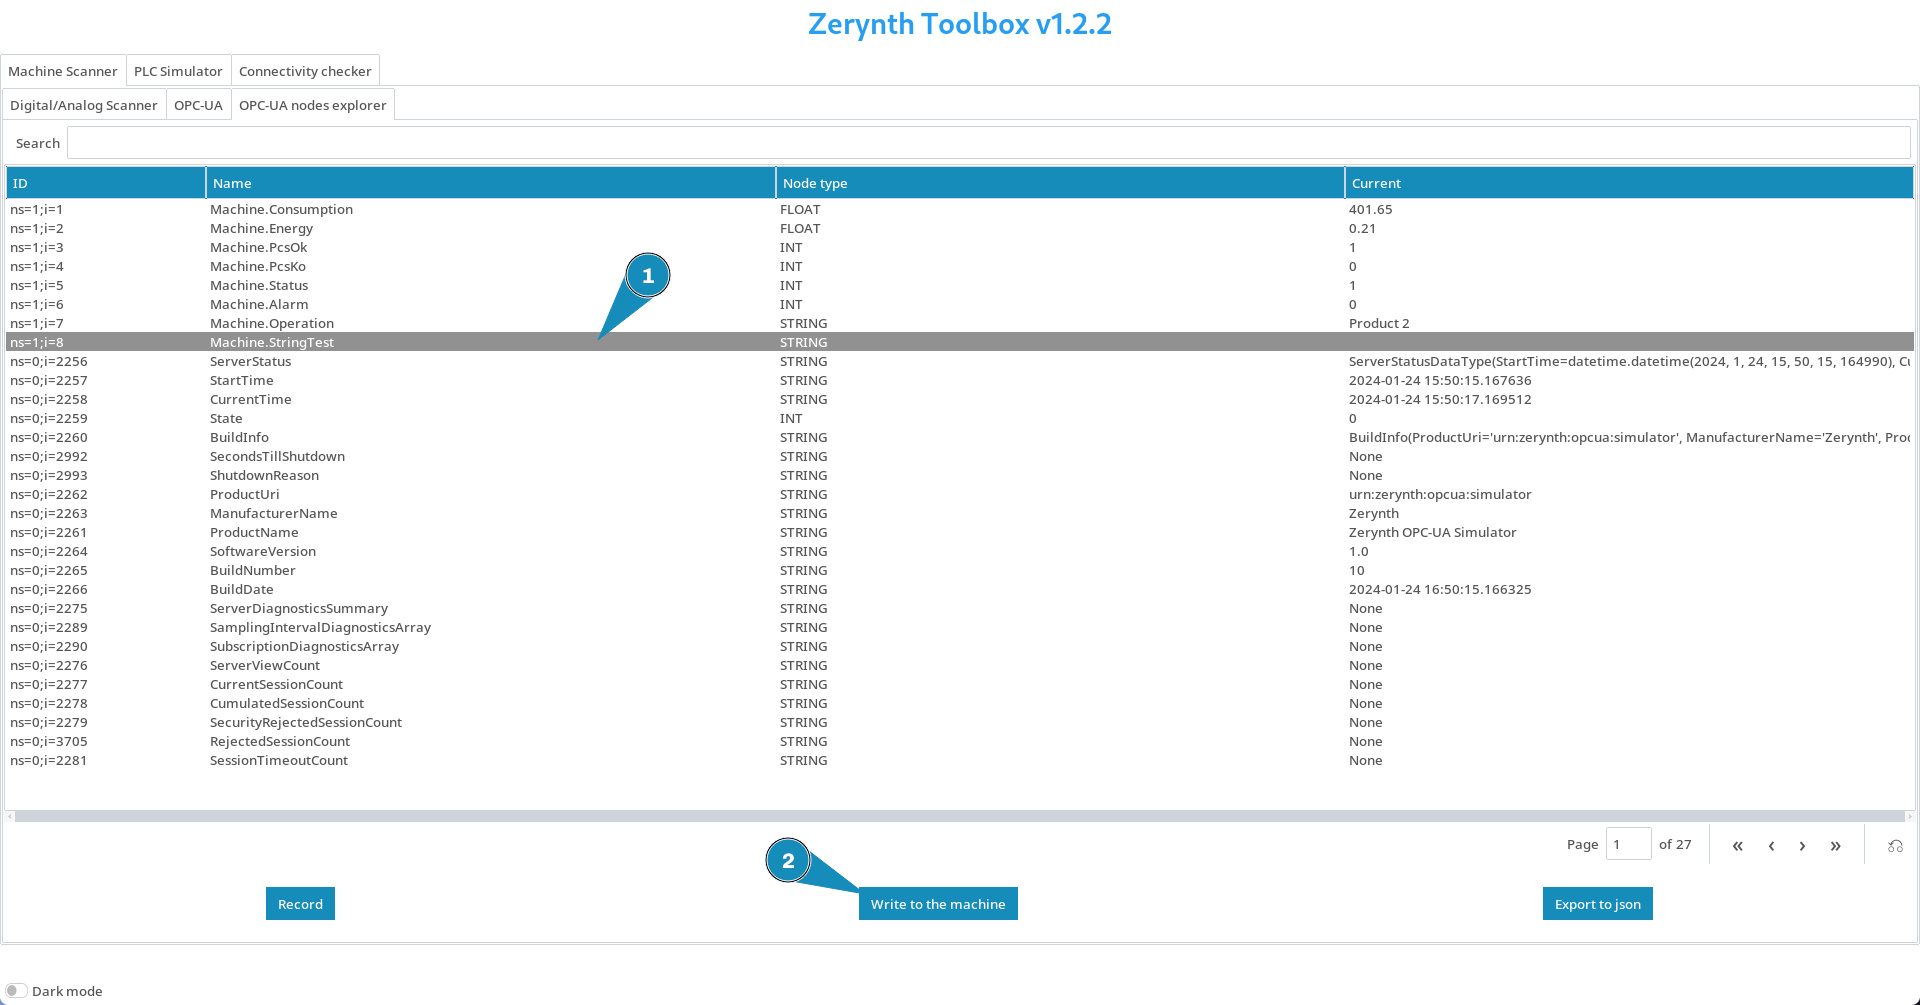Select the CumulatedSessionCount row
This screenshot has width=1920, height=1005.
tap(960, 703)
